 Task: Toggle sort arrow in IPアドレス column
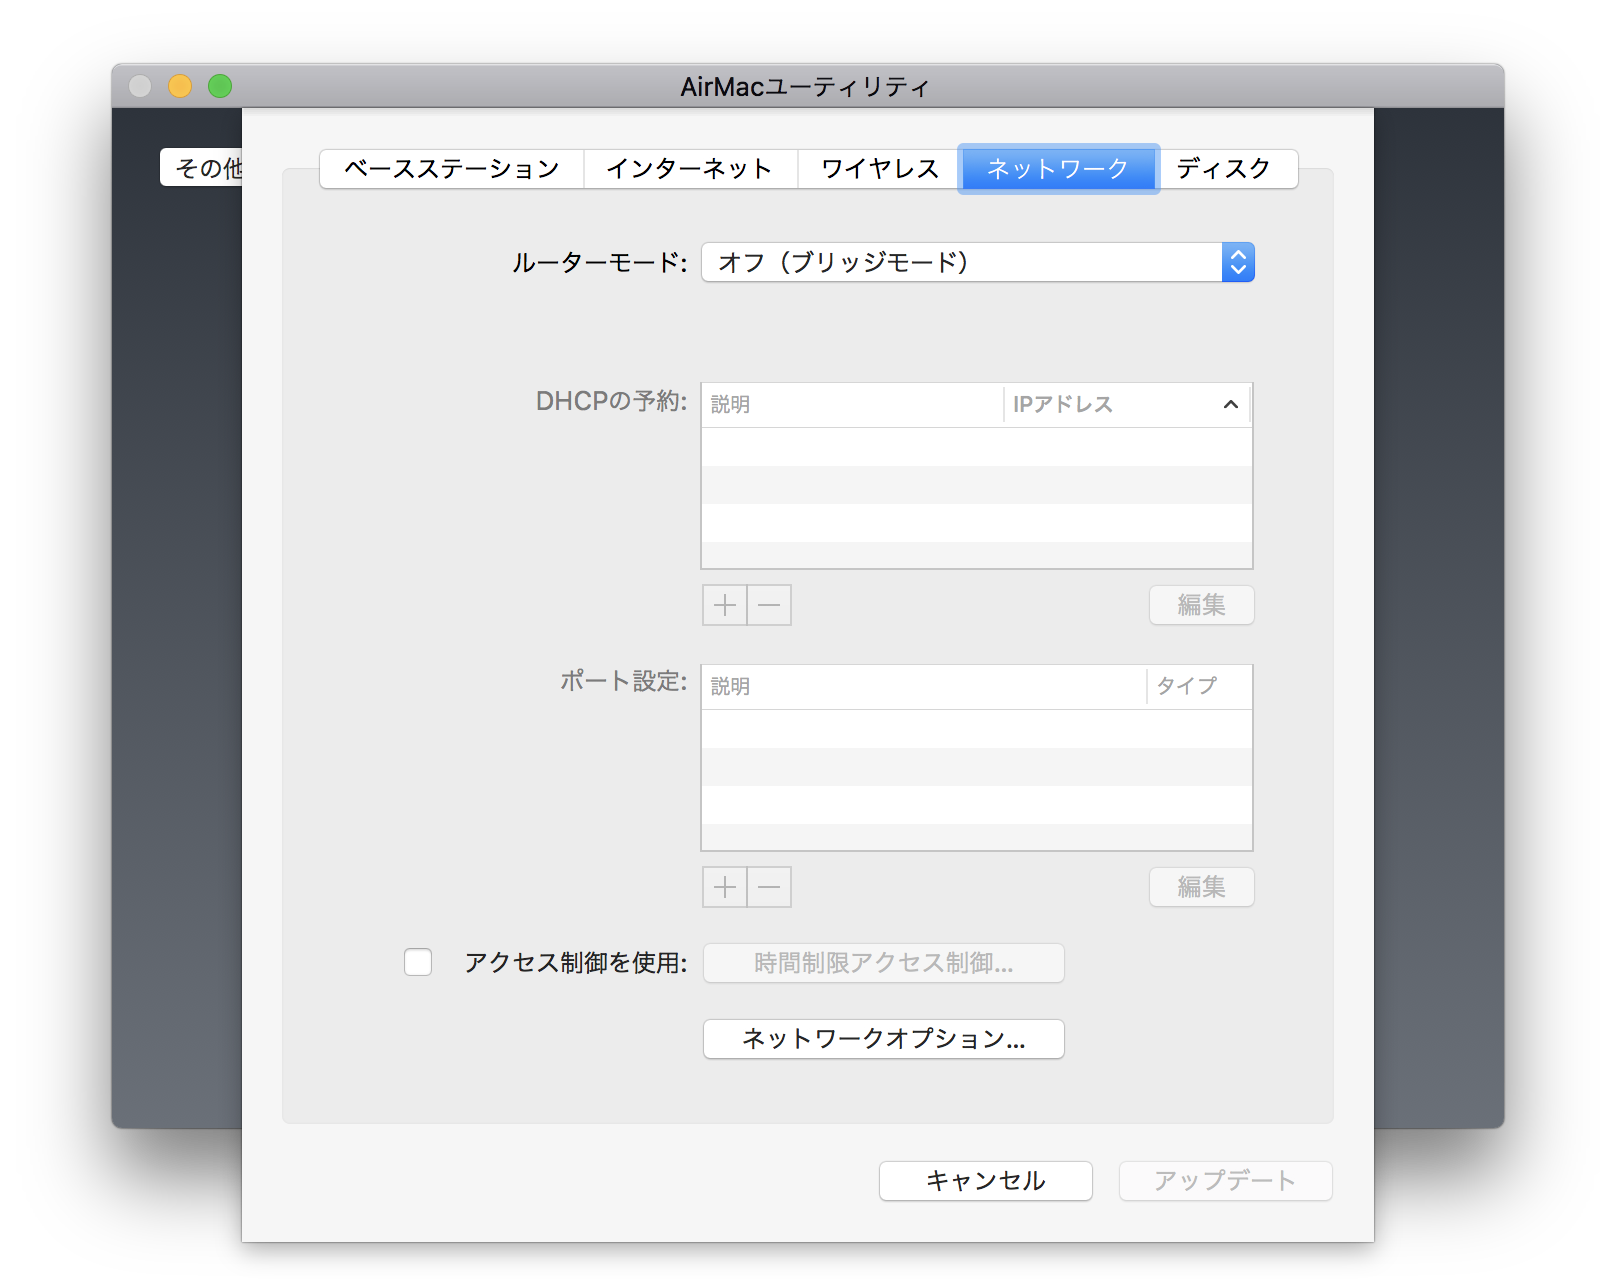1230,405
